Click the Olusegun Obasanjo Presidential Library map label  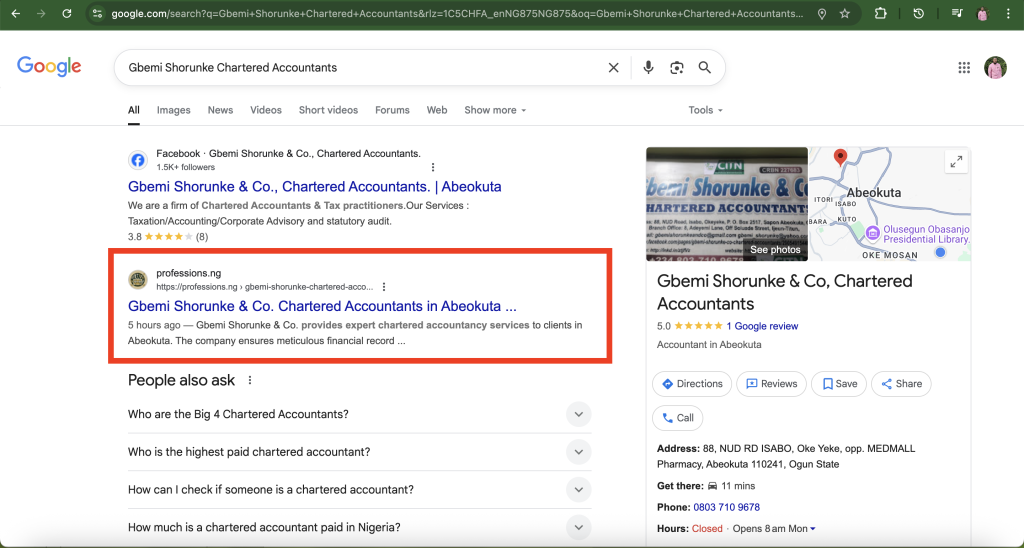926,234
